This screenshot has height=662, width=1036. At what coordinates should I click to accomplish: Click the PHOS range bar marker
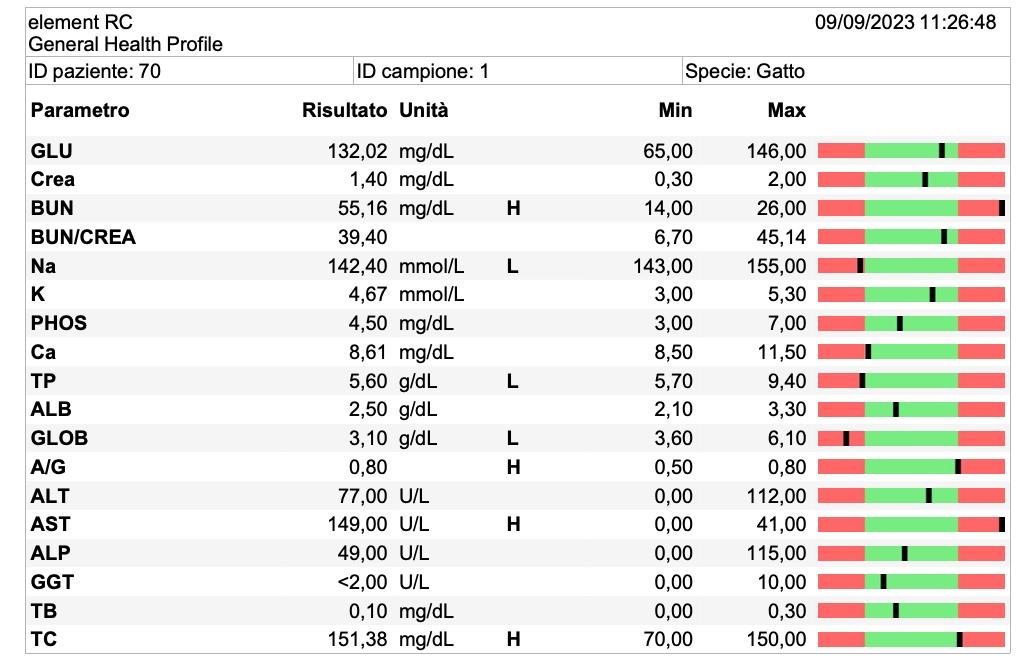pos(900,323)
